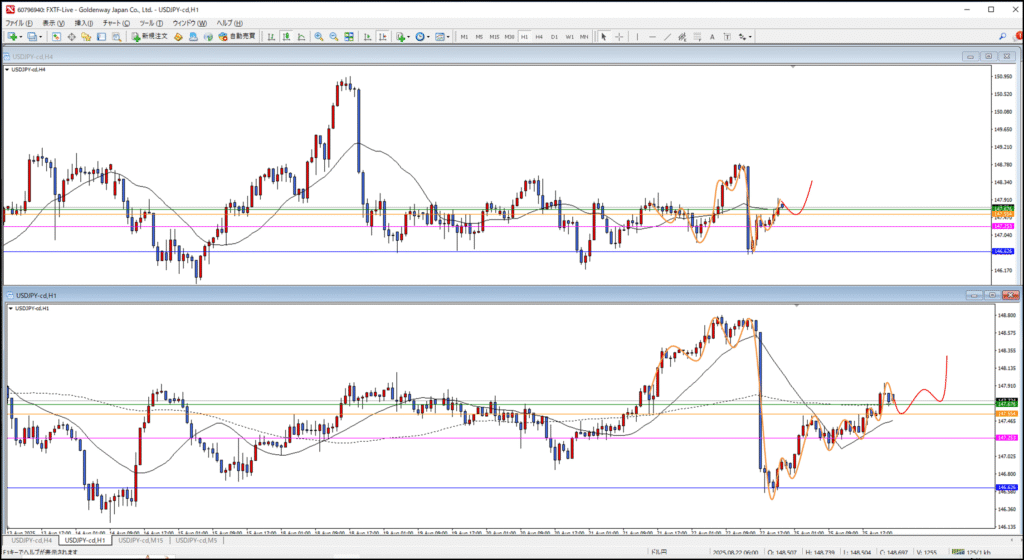Viewport: 1024px width, 560px height.
Task: Click the MetaEditor yellow book icon
Action: [x=178, y=37]
